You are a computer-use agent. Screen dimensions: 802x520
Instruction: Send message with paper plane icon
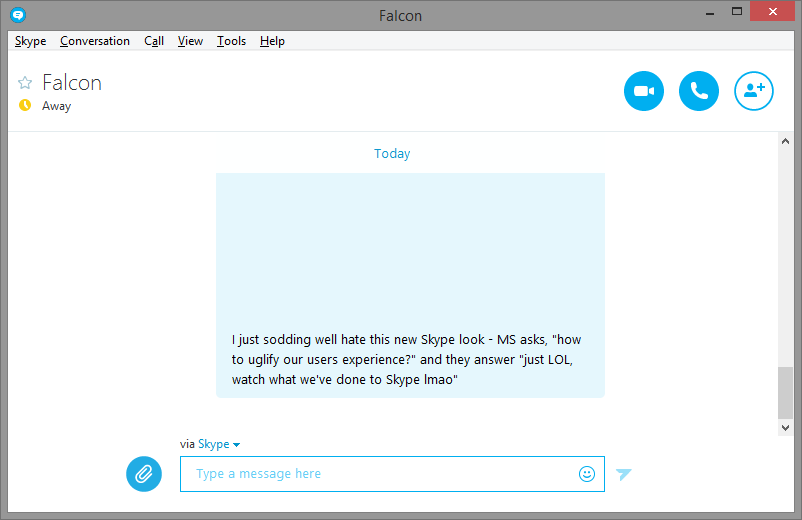[x=623, y=474]
